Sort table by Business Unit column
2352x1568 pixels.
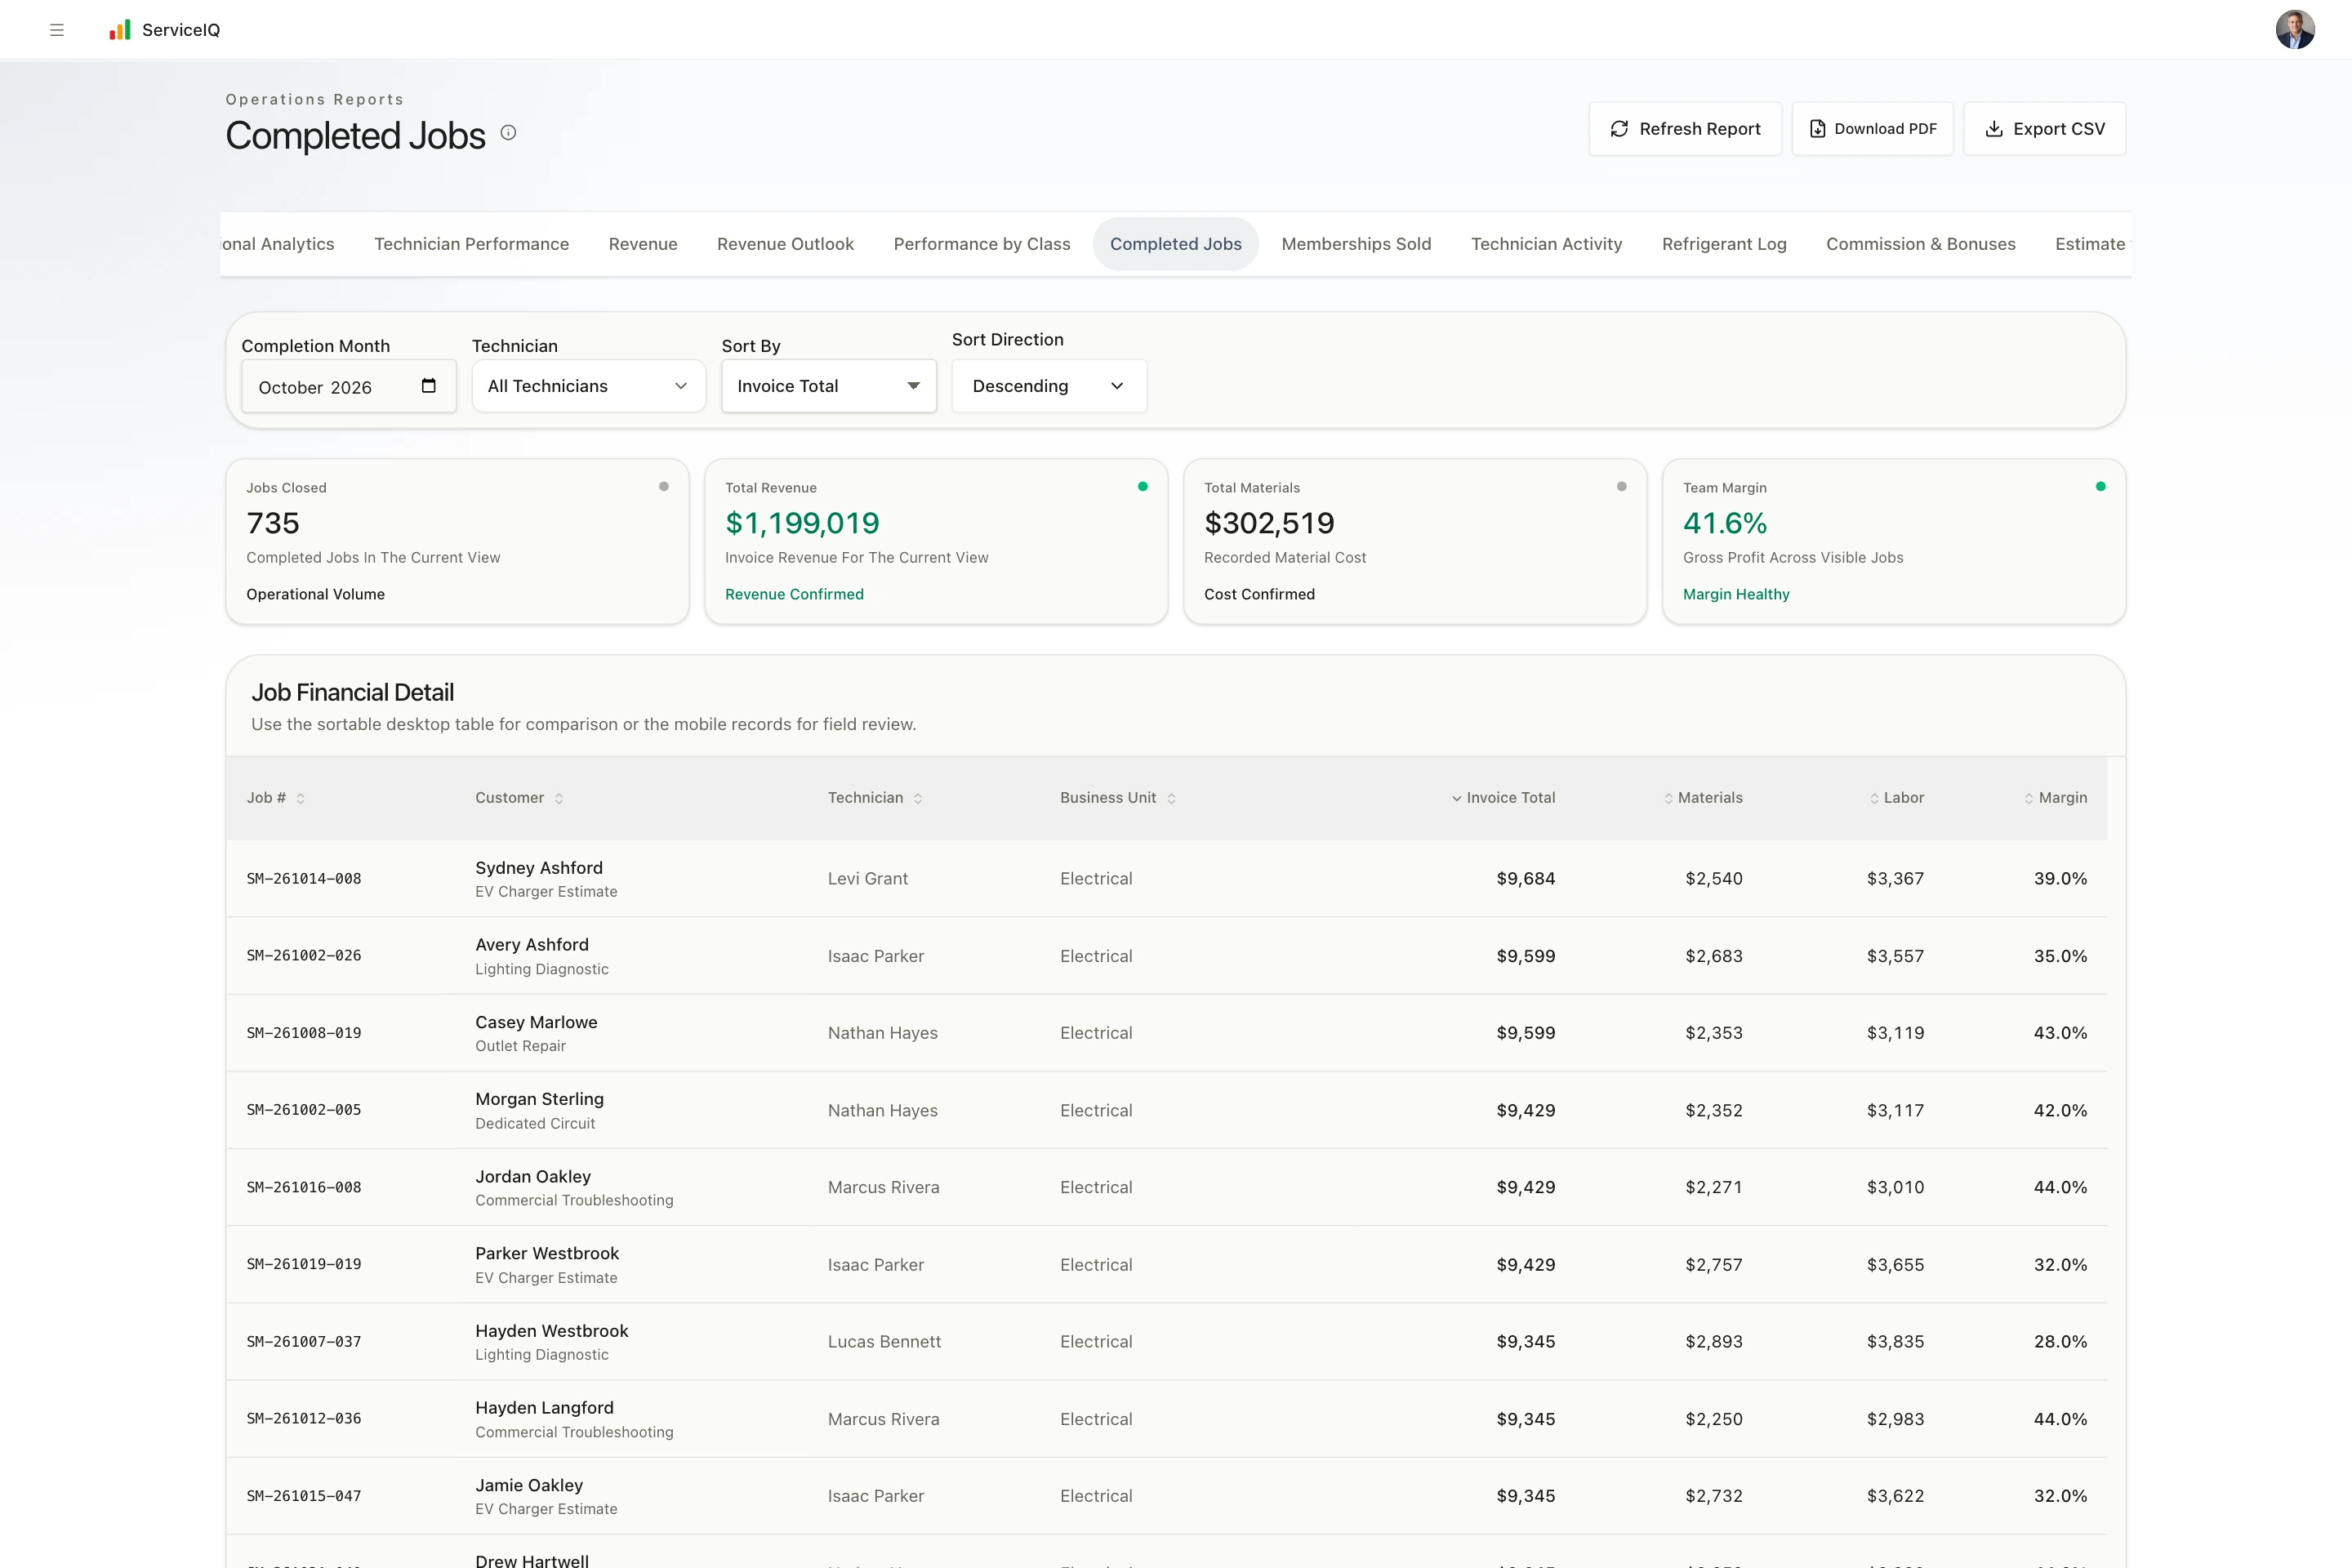(x=1118, y=798)
